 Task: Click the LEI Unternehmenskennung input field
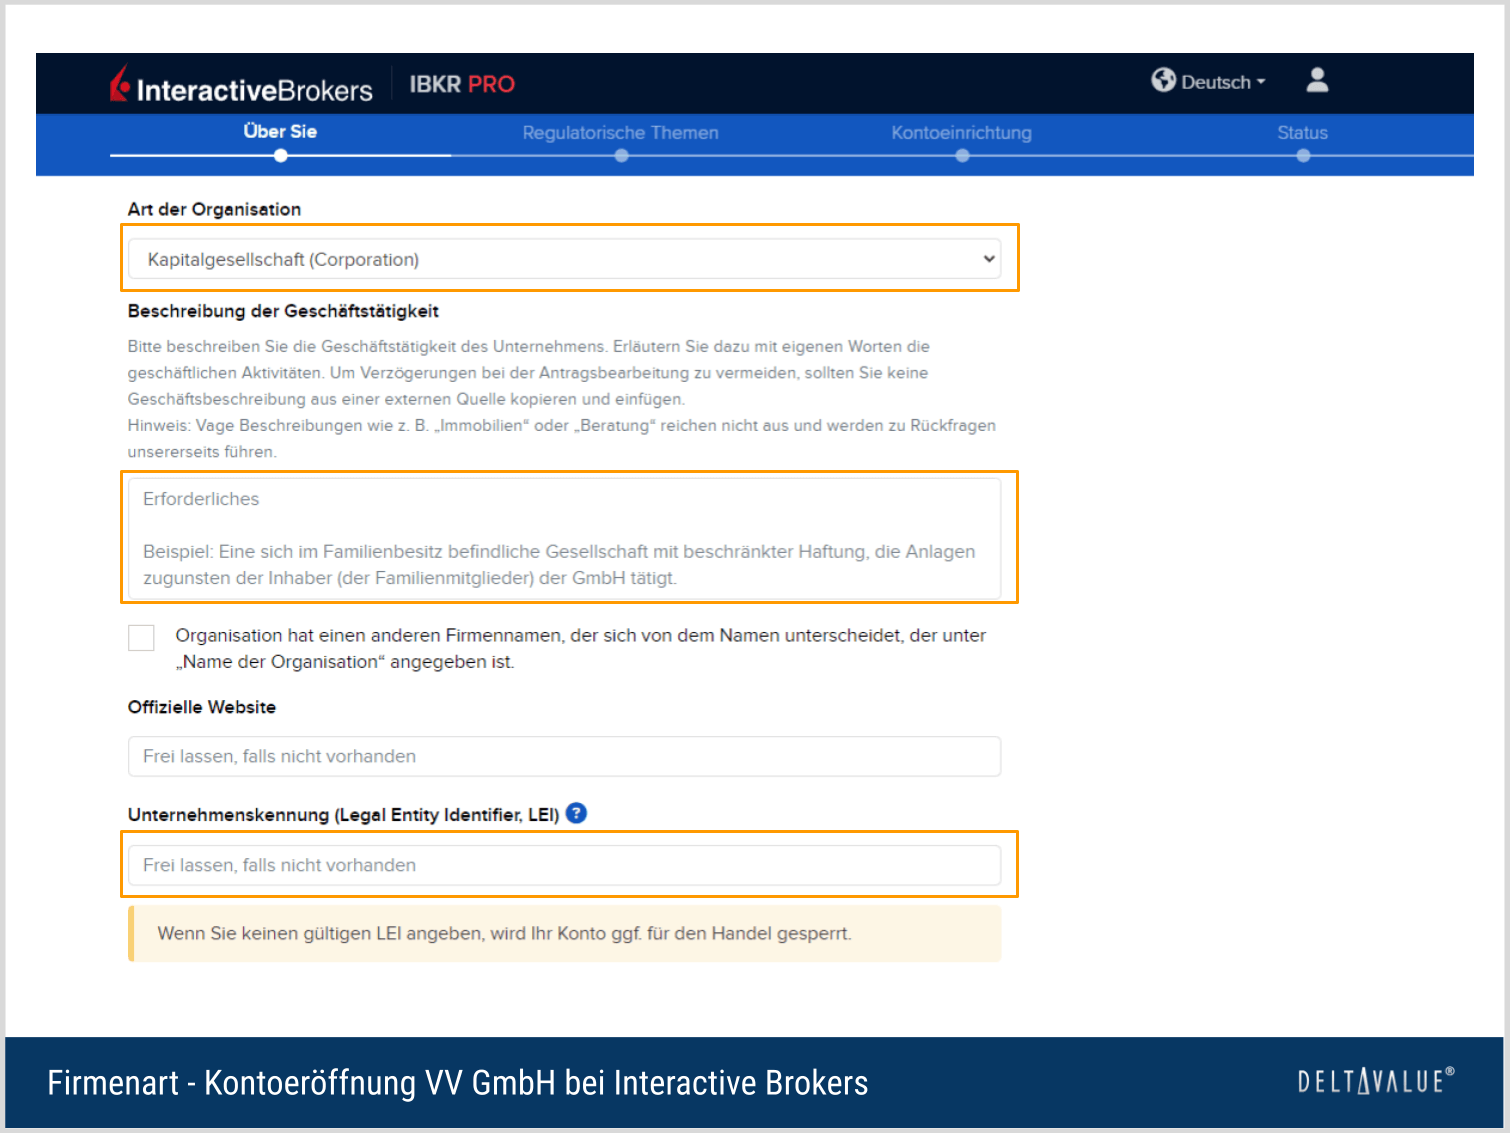coord(564,865)
